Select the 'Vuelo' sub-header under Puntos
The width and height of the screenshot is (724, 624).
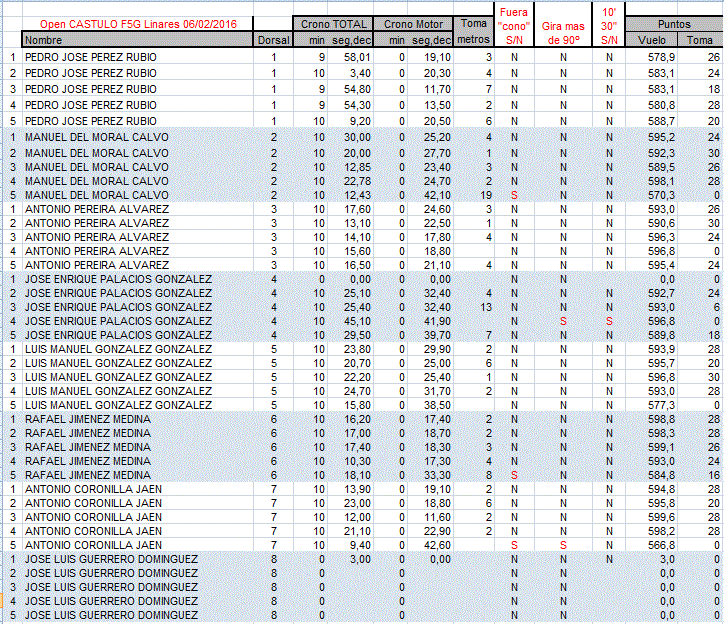coord(651,40)
